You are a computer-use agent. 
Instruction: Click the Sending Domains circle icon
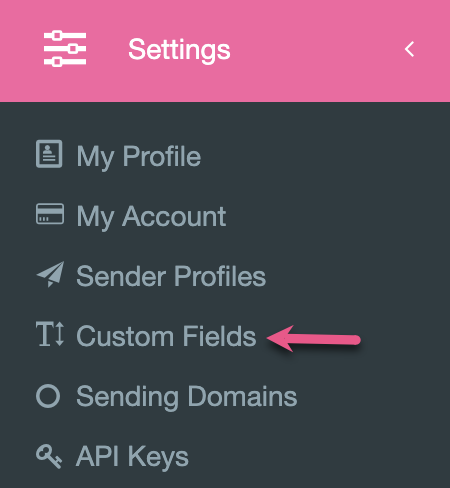click(48, 396)
